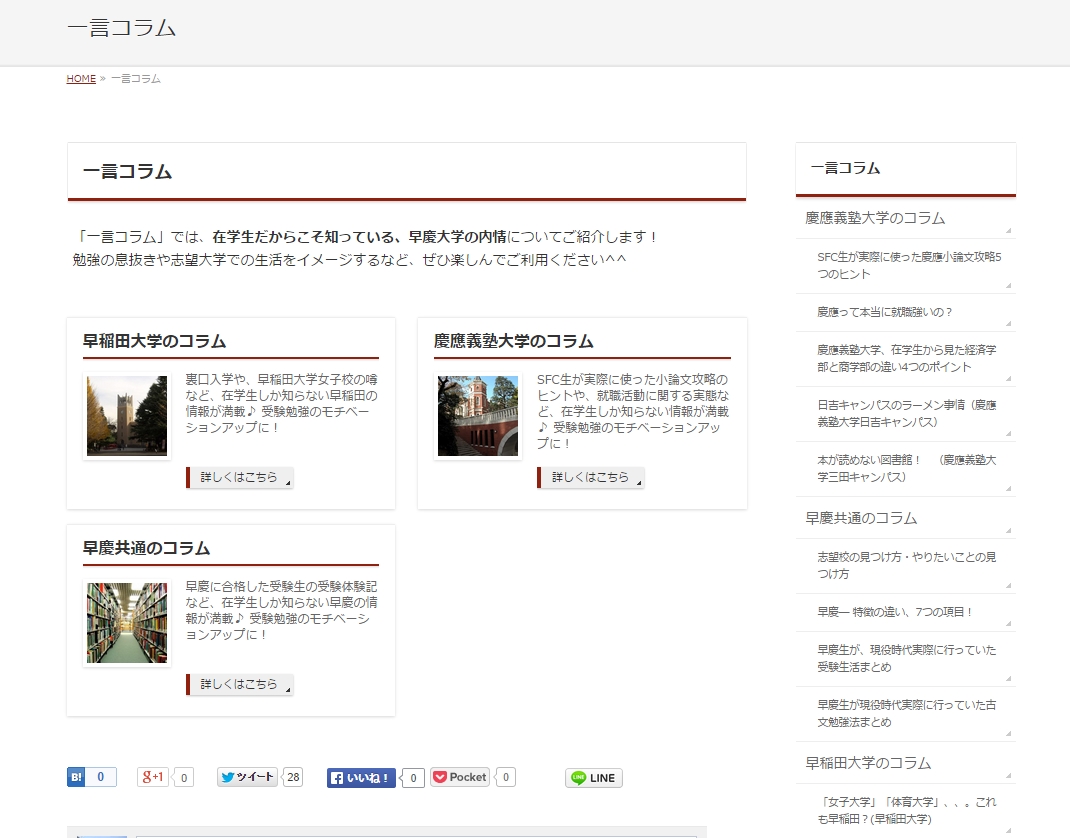
Task: Click 詳しくはこちら under 早慶共通のコラム
Action: pos(240,684)
